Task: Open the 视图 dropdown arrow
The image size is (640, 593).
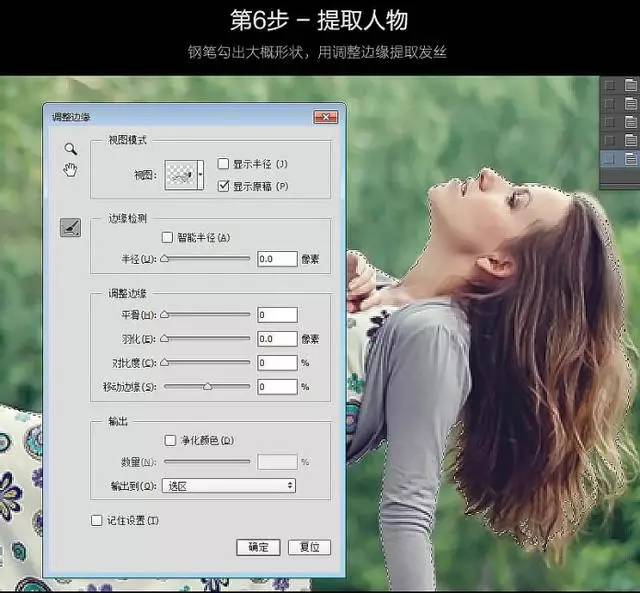Action: [x=201, y=174]
